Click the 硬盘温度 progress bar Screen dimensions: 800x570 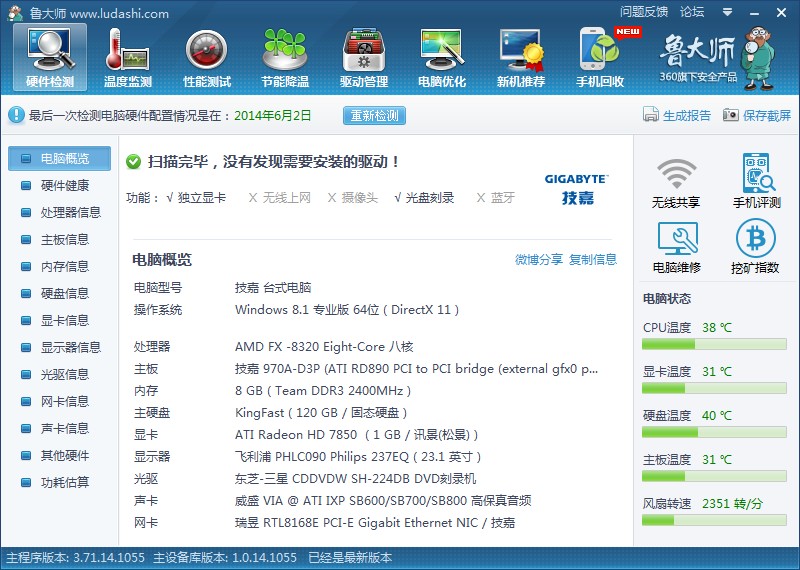[x=714, y=432]
